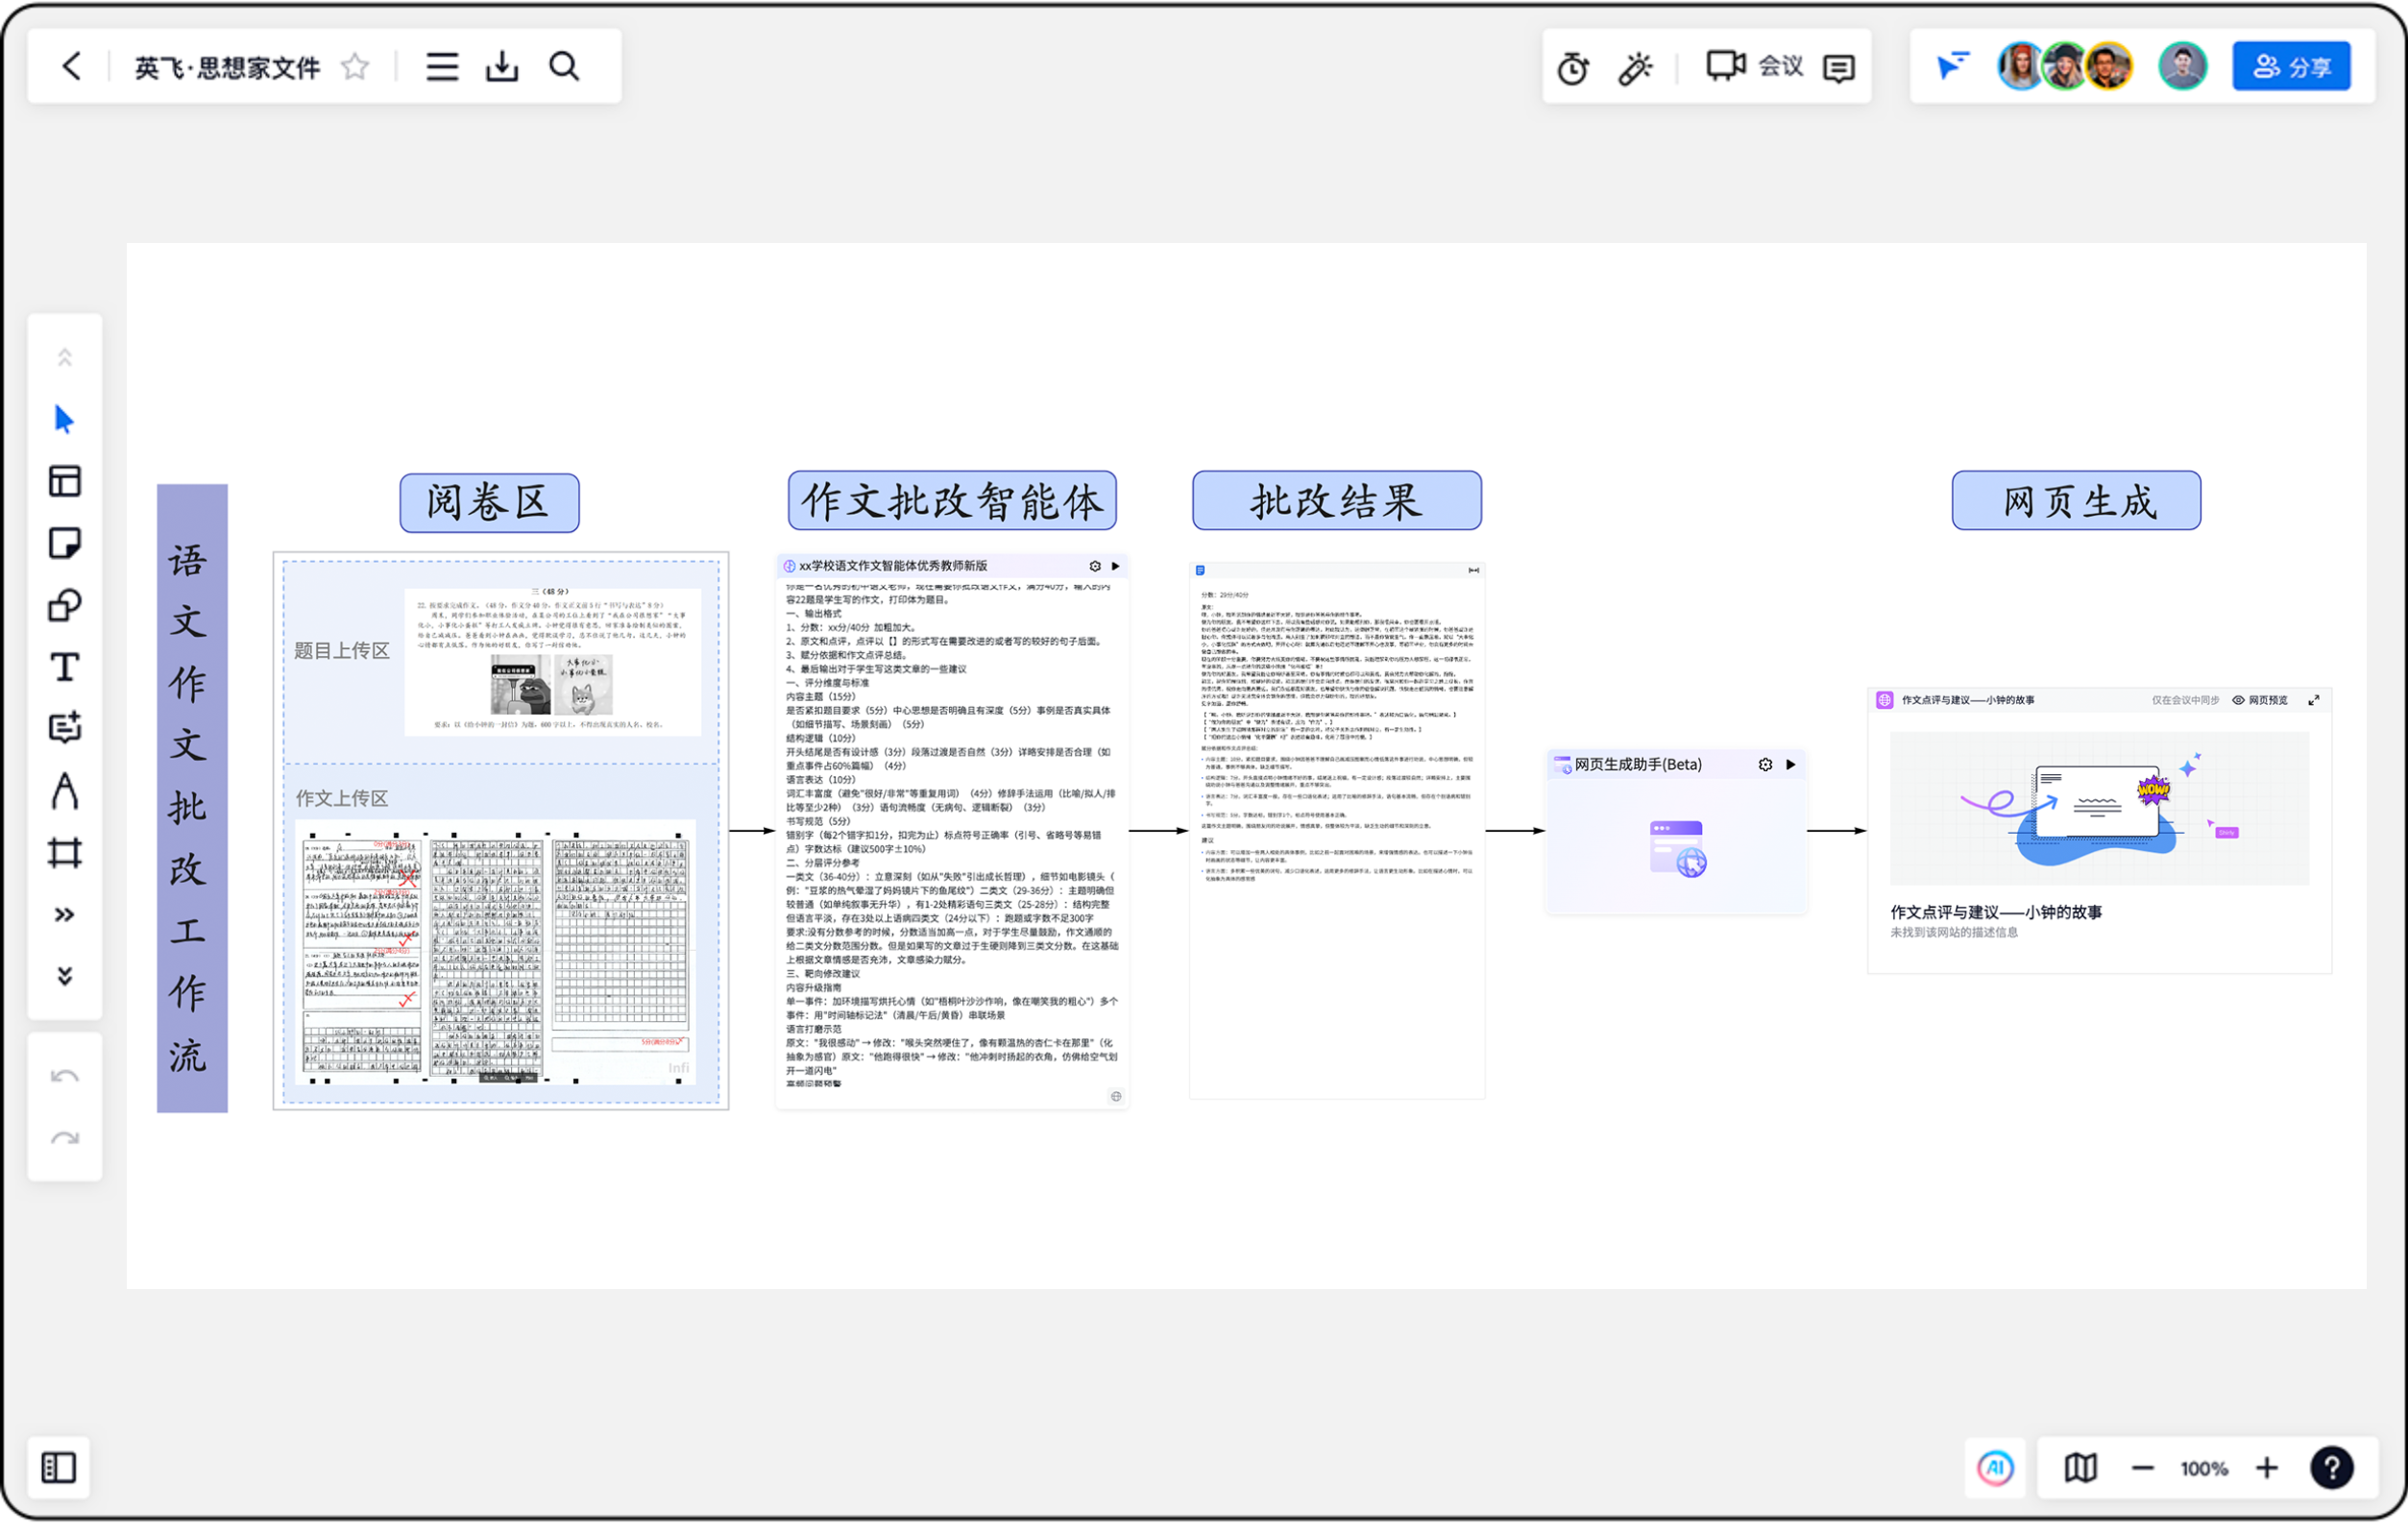2408x1532 pixels.
Task: Toggle 网页预览 eye icon
Action: point(2238,701)
